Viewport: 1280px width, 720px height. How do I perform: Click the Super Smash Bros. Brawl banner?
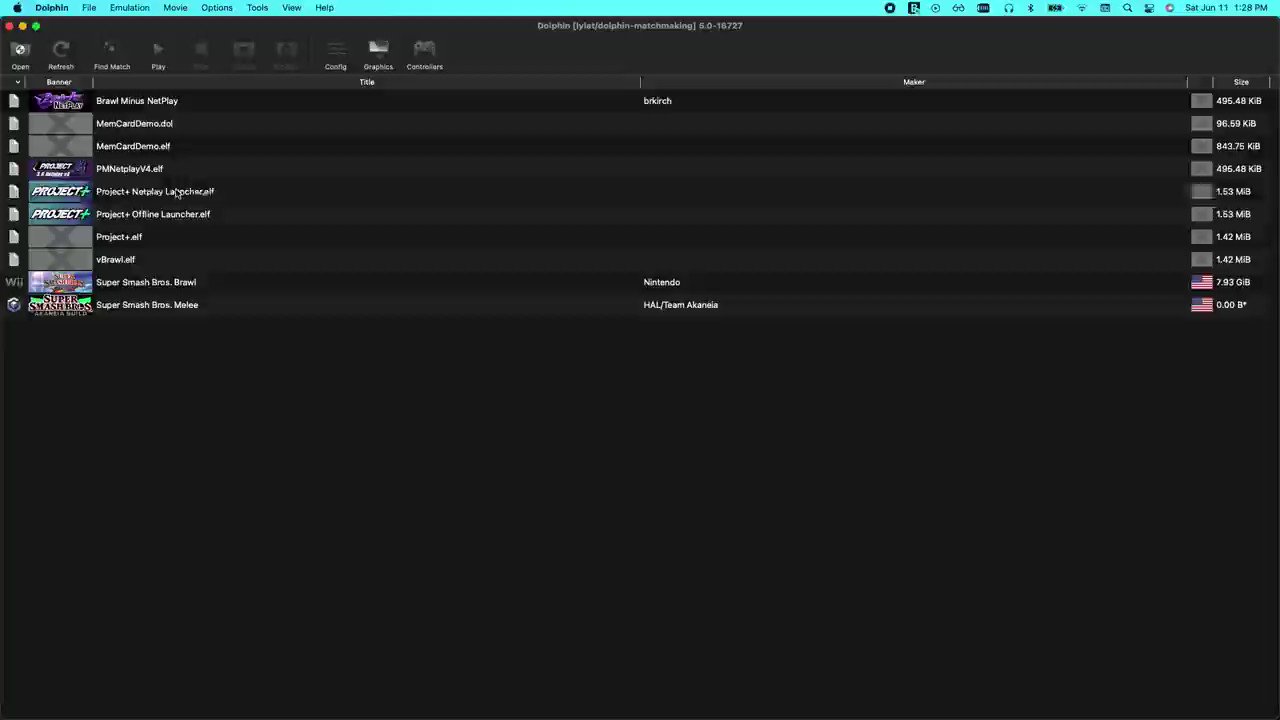(60, 282)
